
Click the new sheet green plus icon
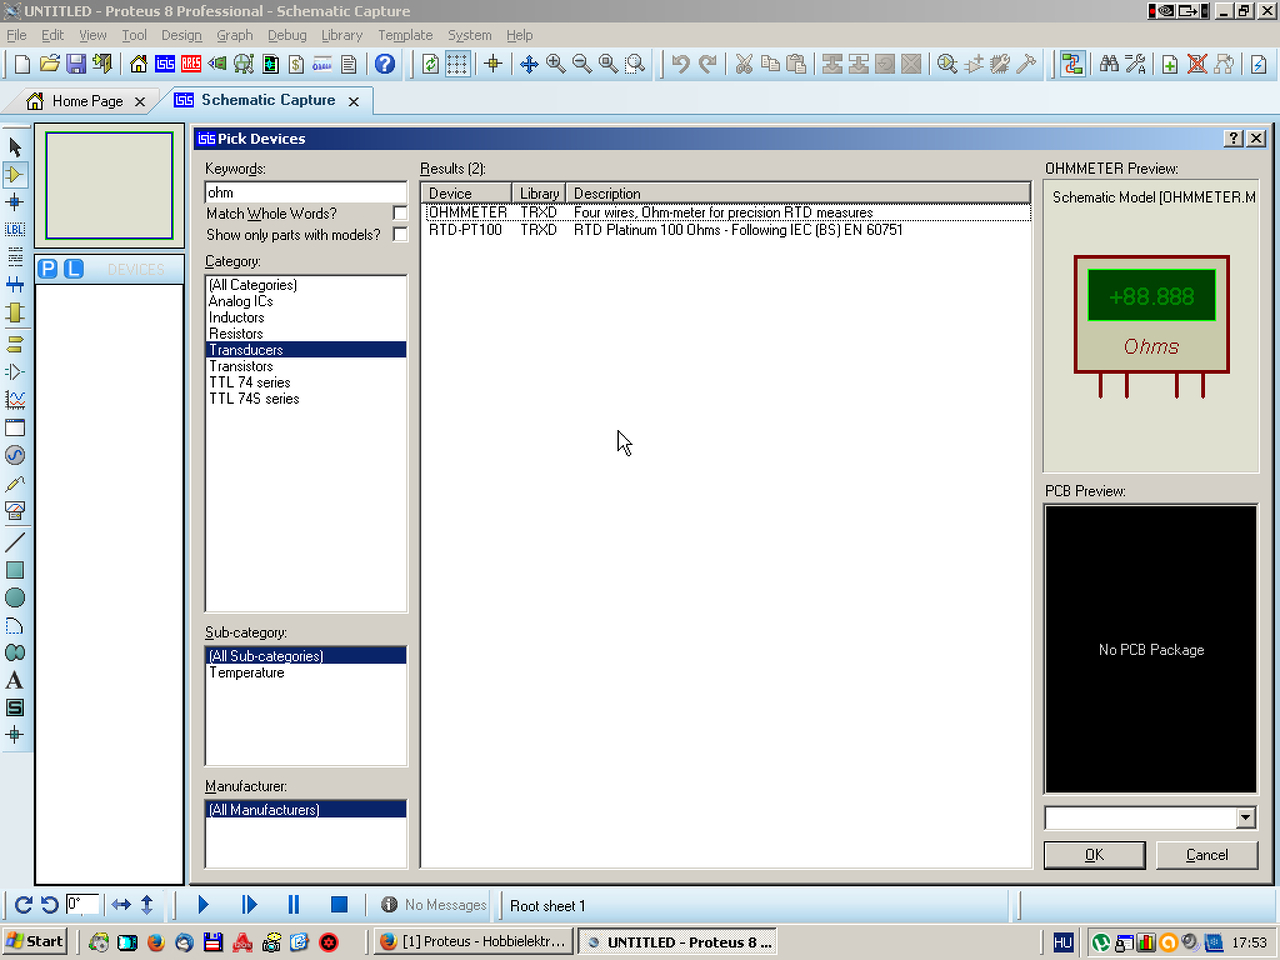pos(1170,64)
